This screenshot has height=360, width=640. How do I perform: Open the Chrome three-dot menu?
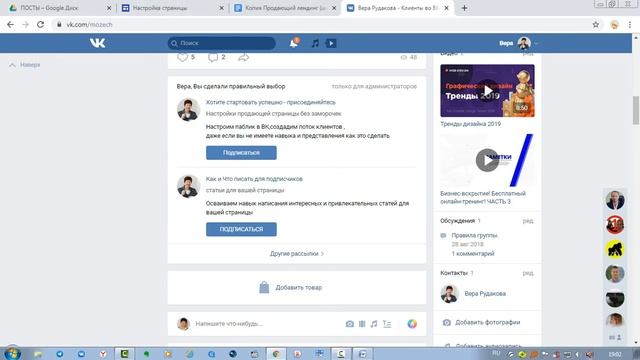630,24
